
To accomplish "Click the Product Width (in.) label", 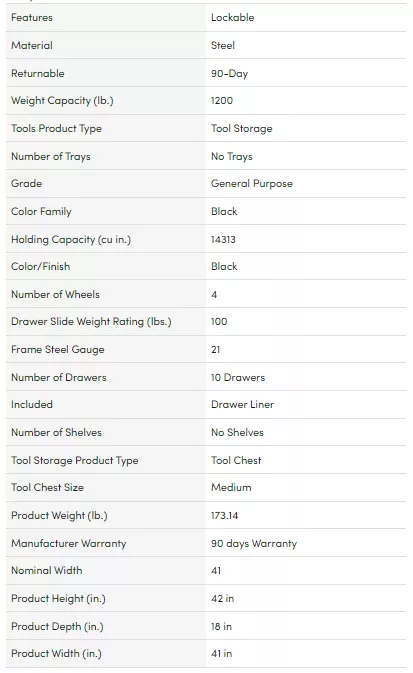I will (x=56, y=654).
